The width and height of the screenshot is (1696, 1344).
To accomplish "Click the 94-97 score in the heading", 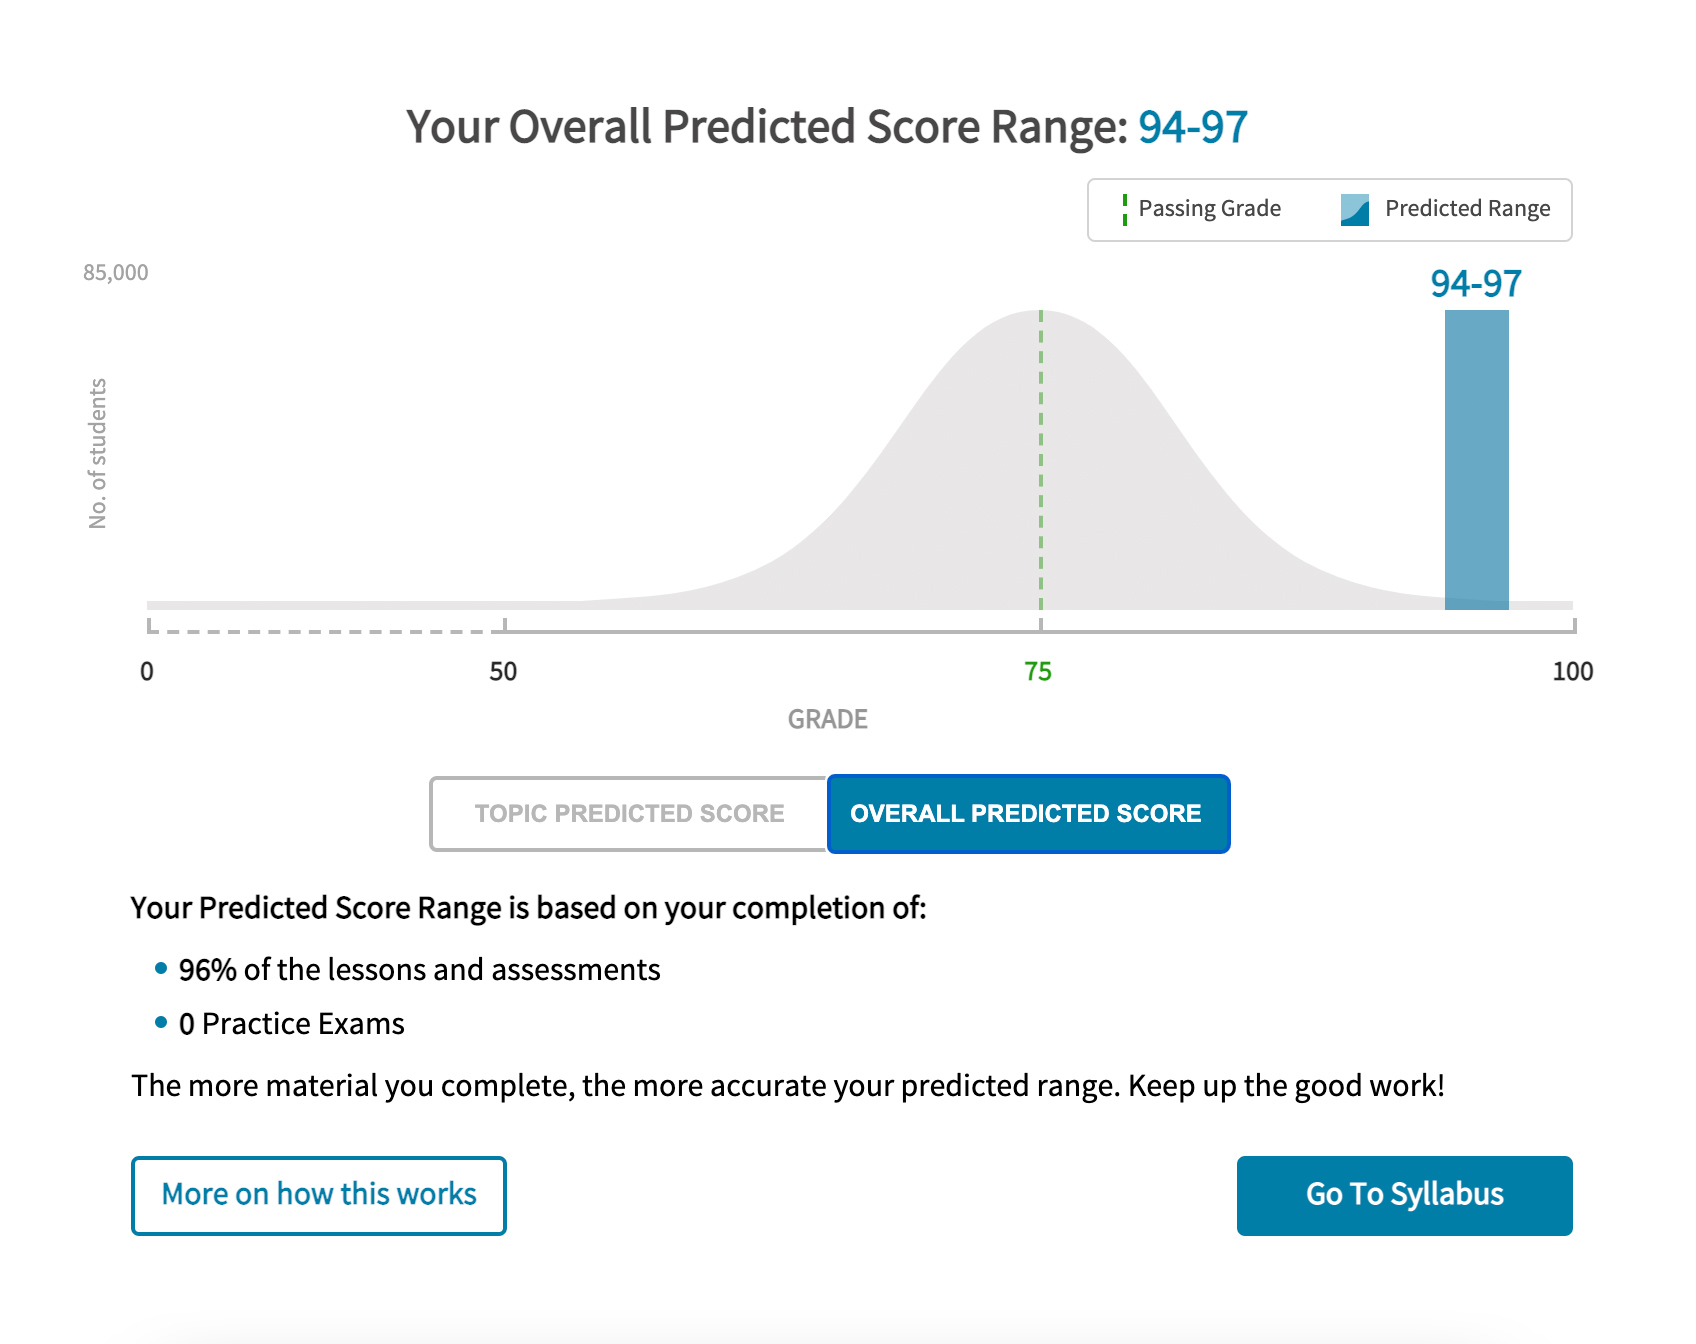I will pyautogui.click(x=1193, y=127).
